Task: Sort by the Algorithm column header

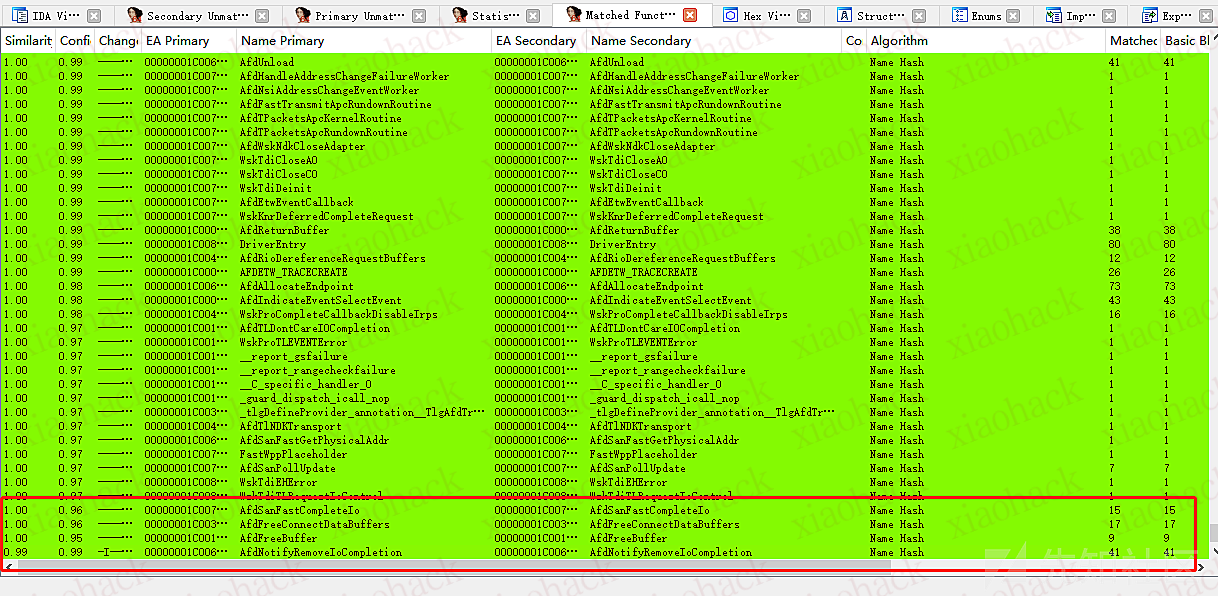Action: coord(899,41)
